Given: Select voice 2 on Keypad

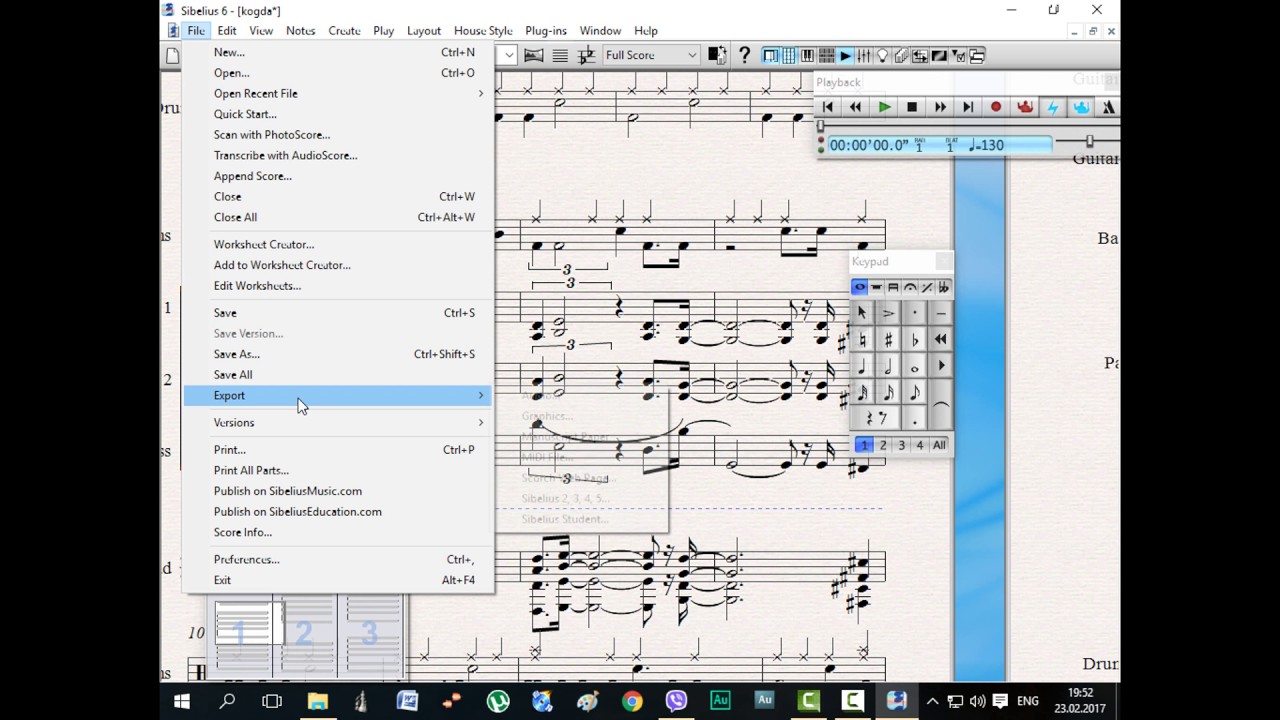Looking at the screenshot, I should click(x=883, y=445).
